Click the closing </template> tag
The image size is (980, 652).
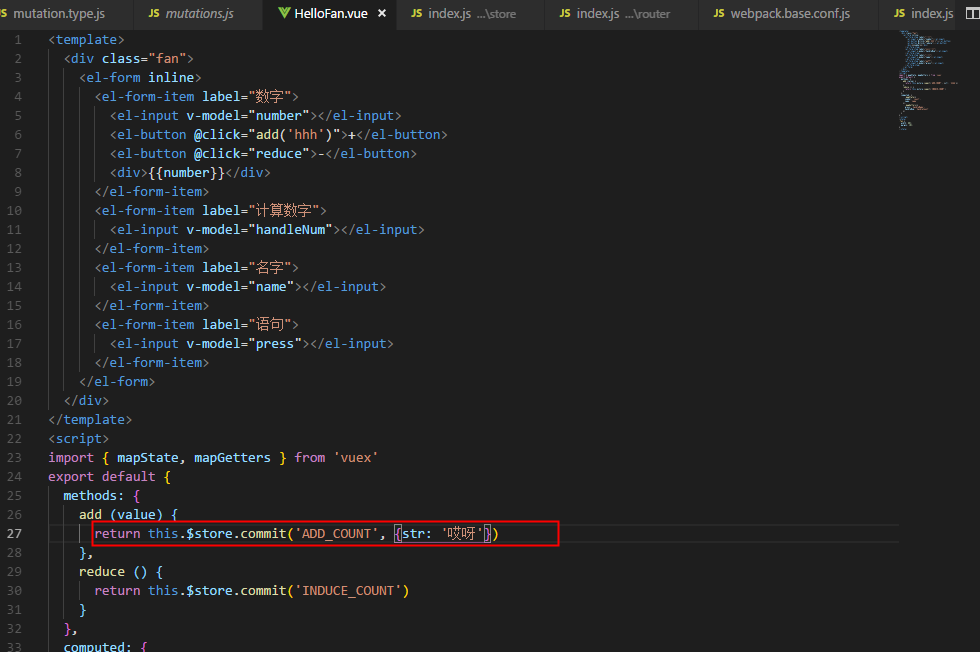click(90, 420)
